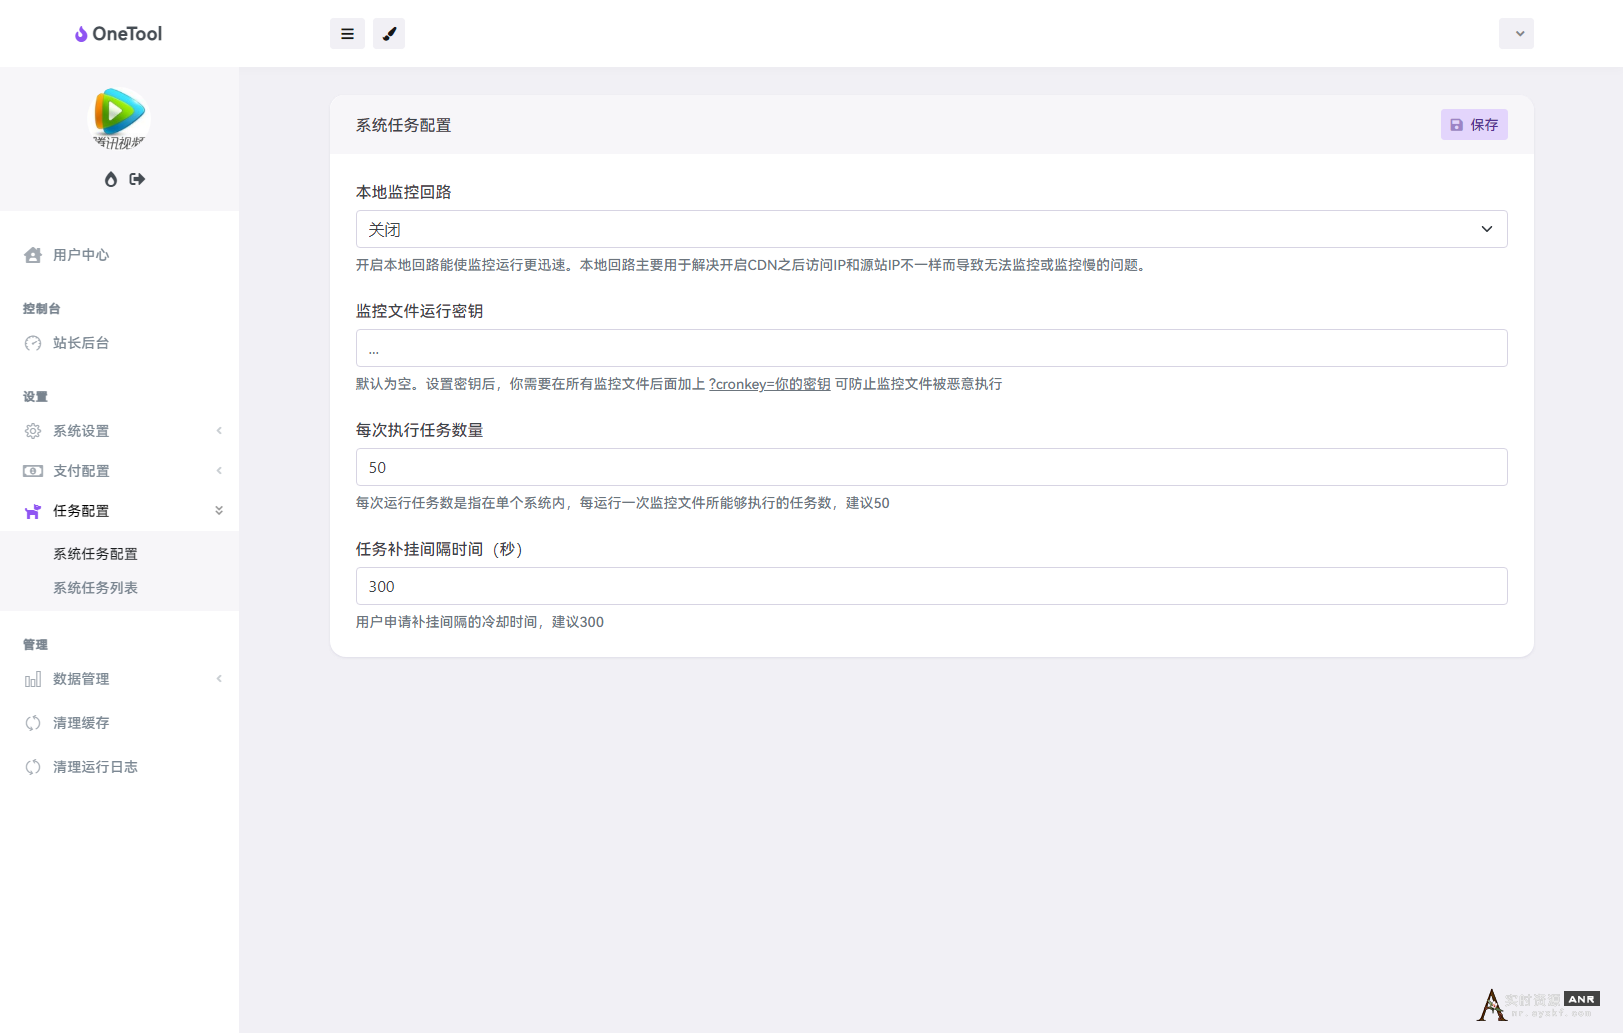Screen dimensions: 1623x1033
Task: Click the 控制台 section heading
Action: [41, 309]
